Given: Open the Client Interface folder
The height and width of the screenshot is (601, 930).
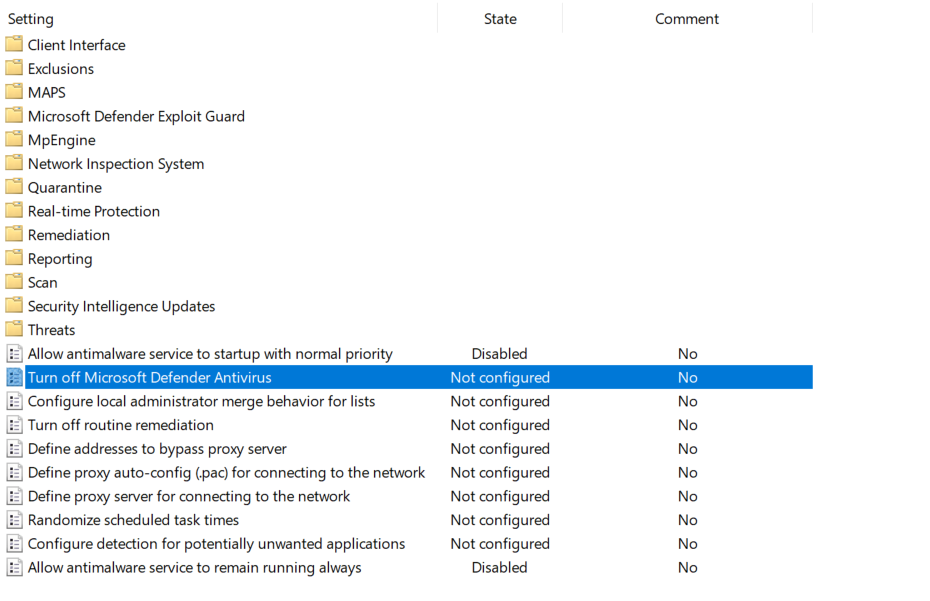Looking at the screenshot, I should click(x=15, y=45).
